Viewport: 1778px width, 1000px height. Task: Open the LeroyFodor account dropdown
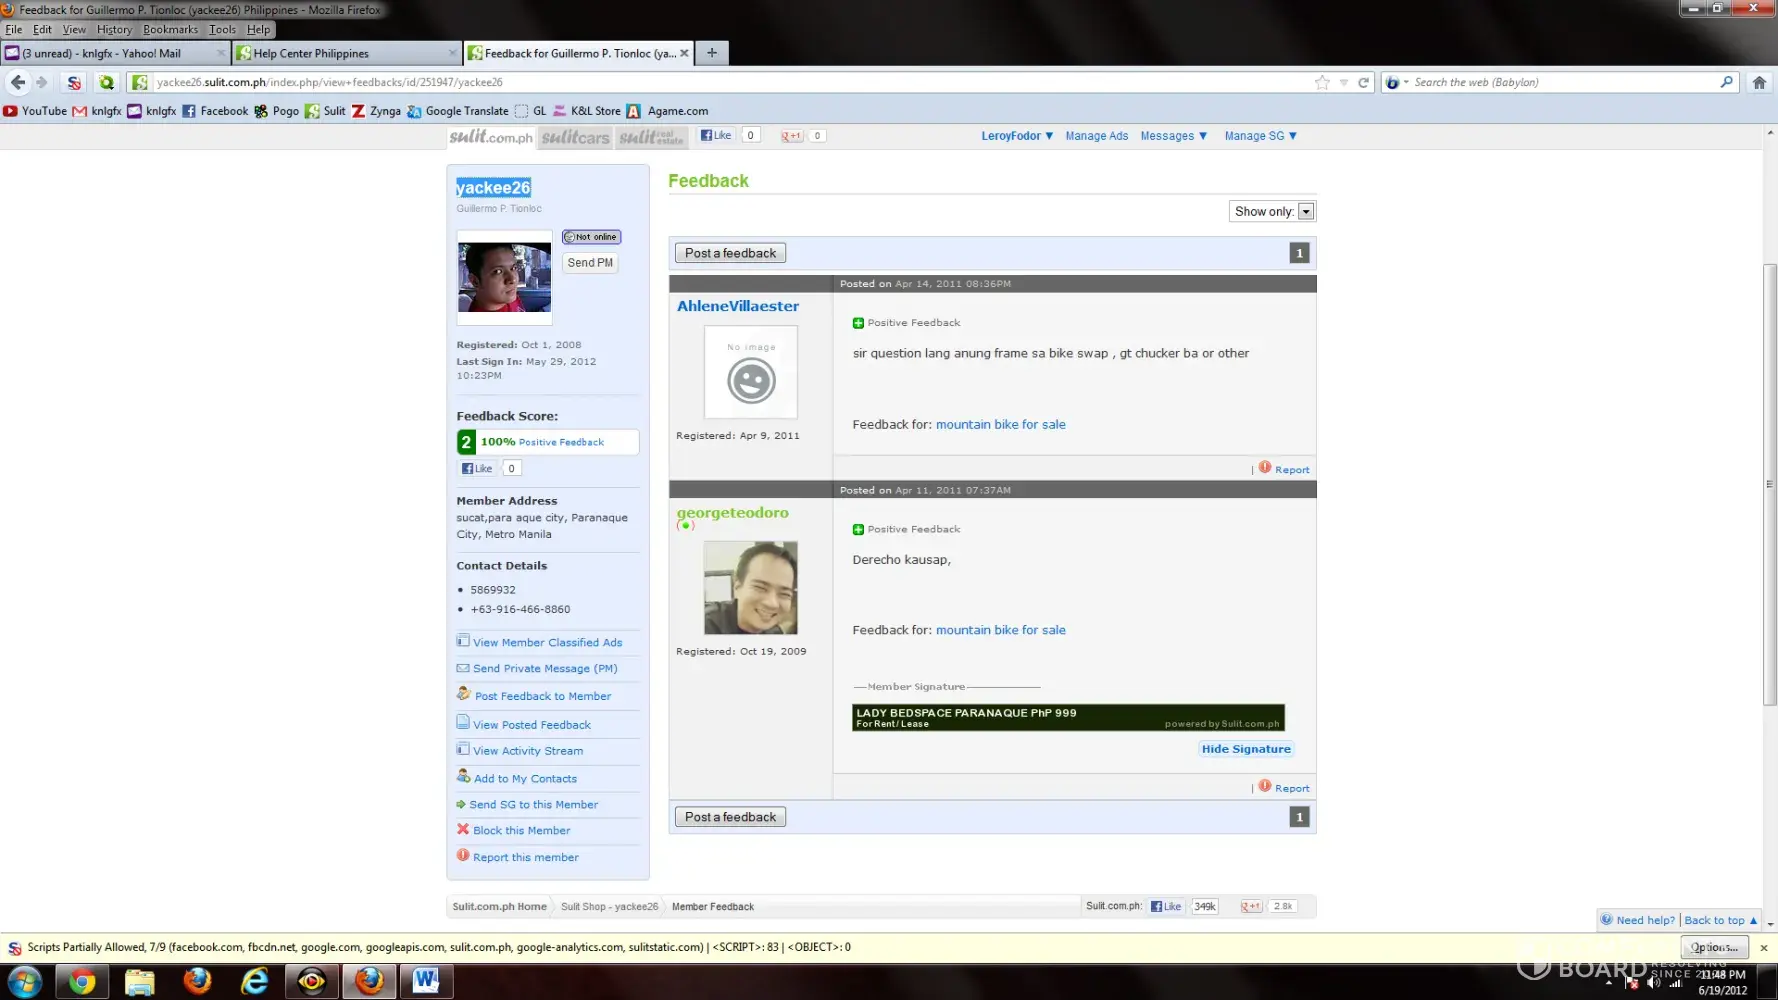coord(1017,136)
